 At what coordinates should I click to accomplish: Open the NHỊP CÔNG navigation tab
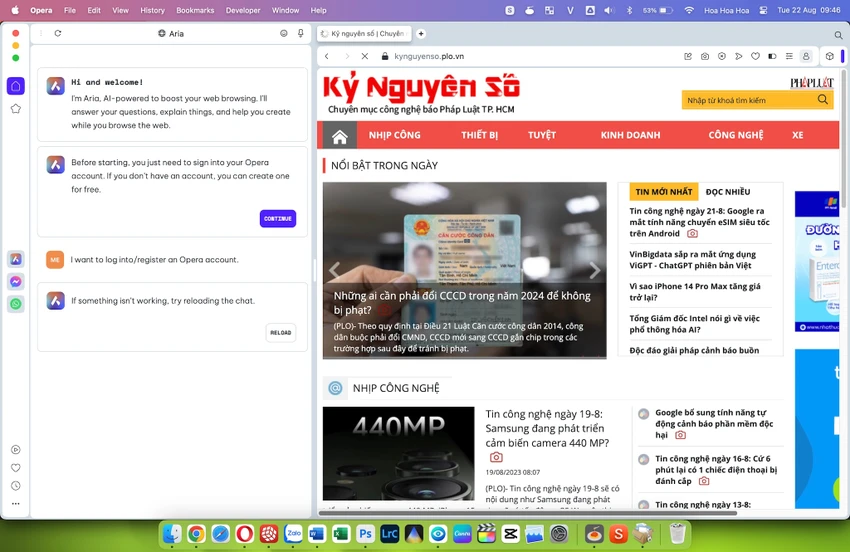click(x=395, y=135)
